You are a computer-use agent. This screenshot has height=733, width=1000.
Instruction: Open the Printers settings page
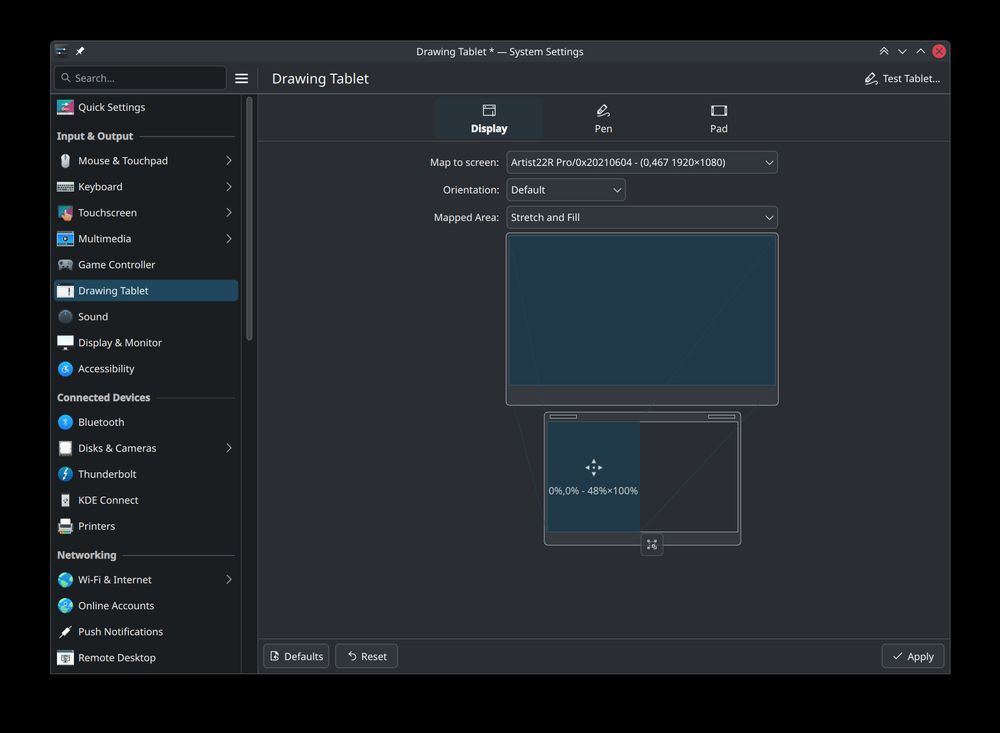96,526
